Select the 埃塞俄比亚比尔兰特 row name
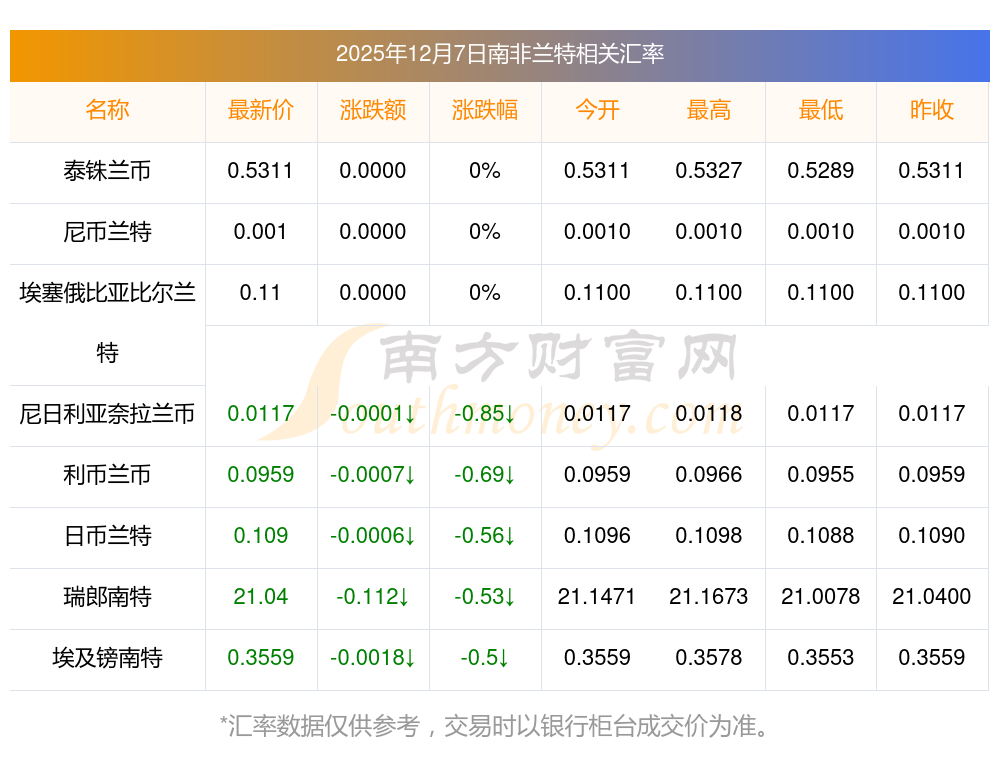1000x757 pixels. click(x=107, y=322)
